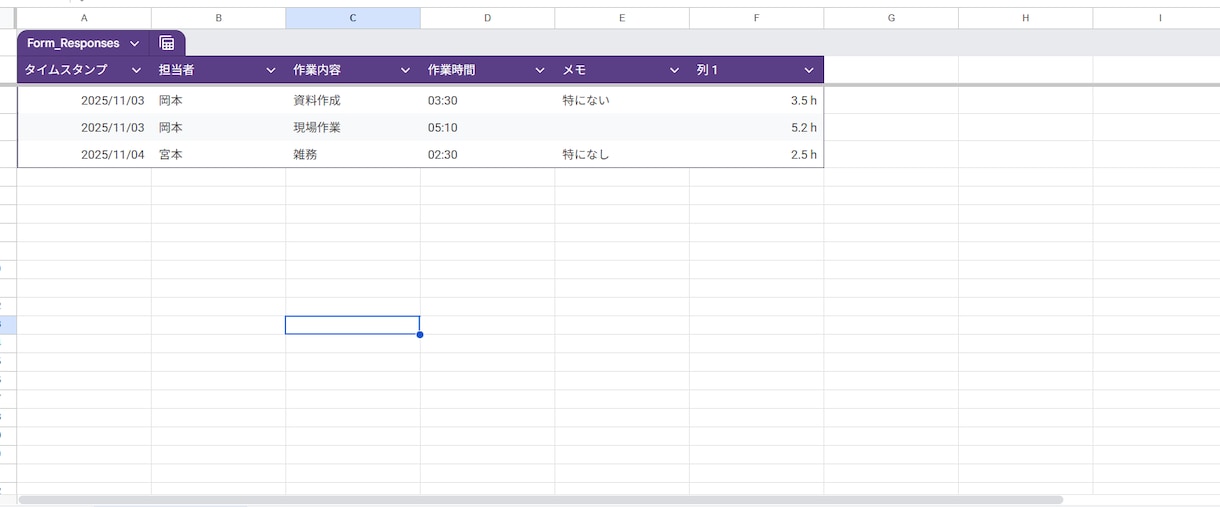Select column I header
The height and width of the screenshot is (507, 1220).
tap(1156, 18)
